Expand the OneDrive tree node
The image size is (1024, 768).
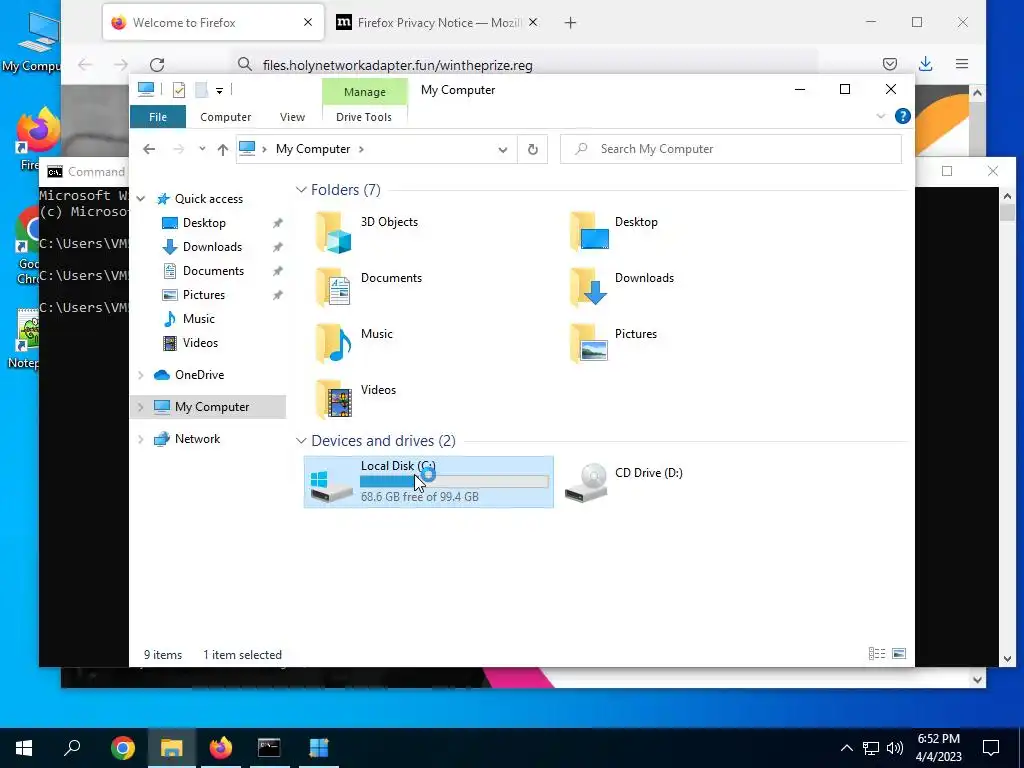(x=140, y=375)
